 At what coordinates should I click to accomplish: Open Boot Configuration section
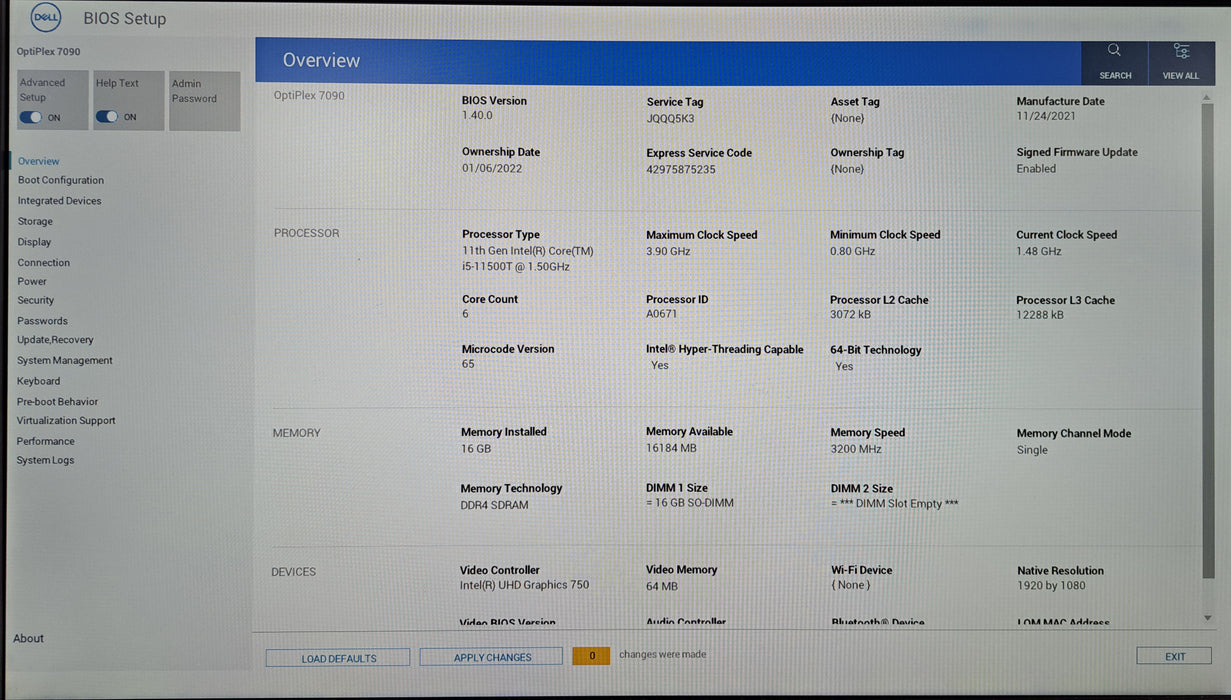[x=61, y=180]
